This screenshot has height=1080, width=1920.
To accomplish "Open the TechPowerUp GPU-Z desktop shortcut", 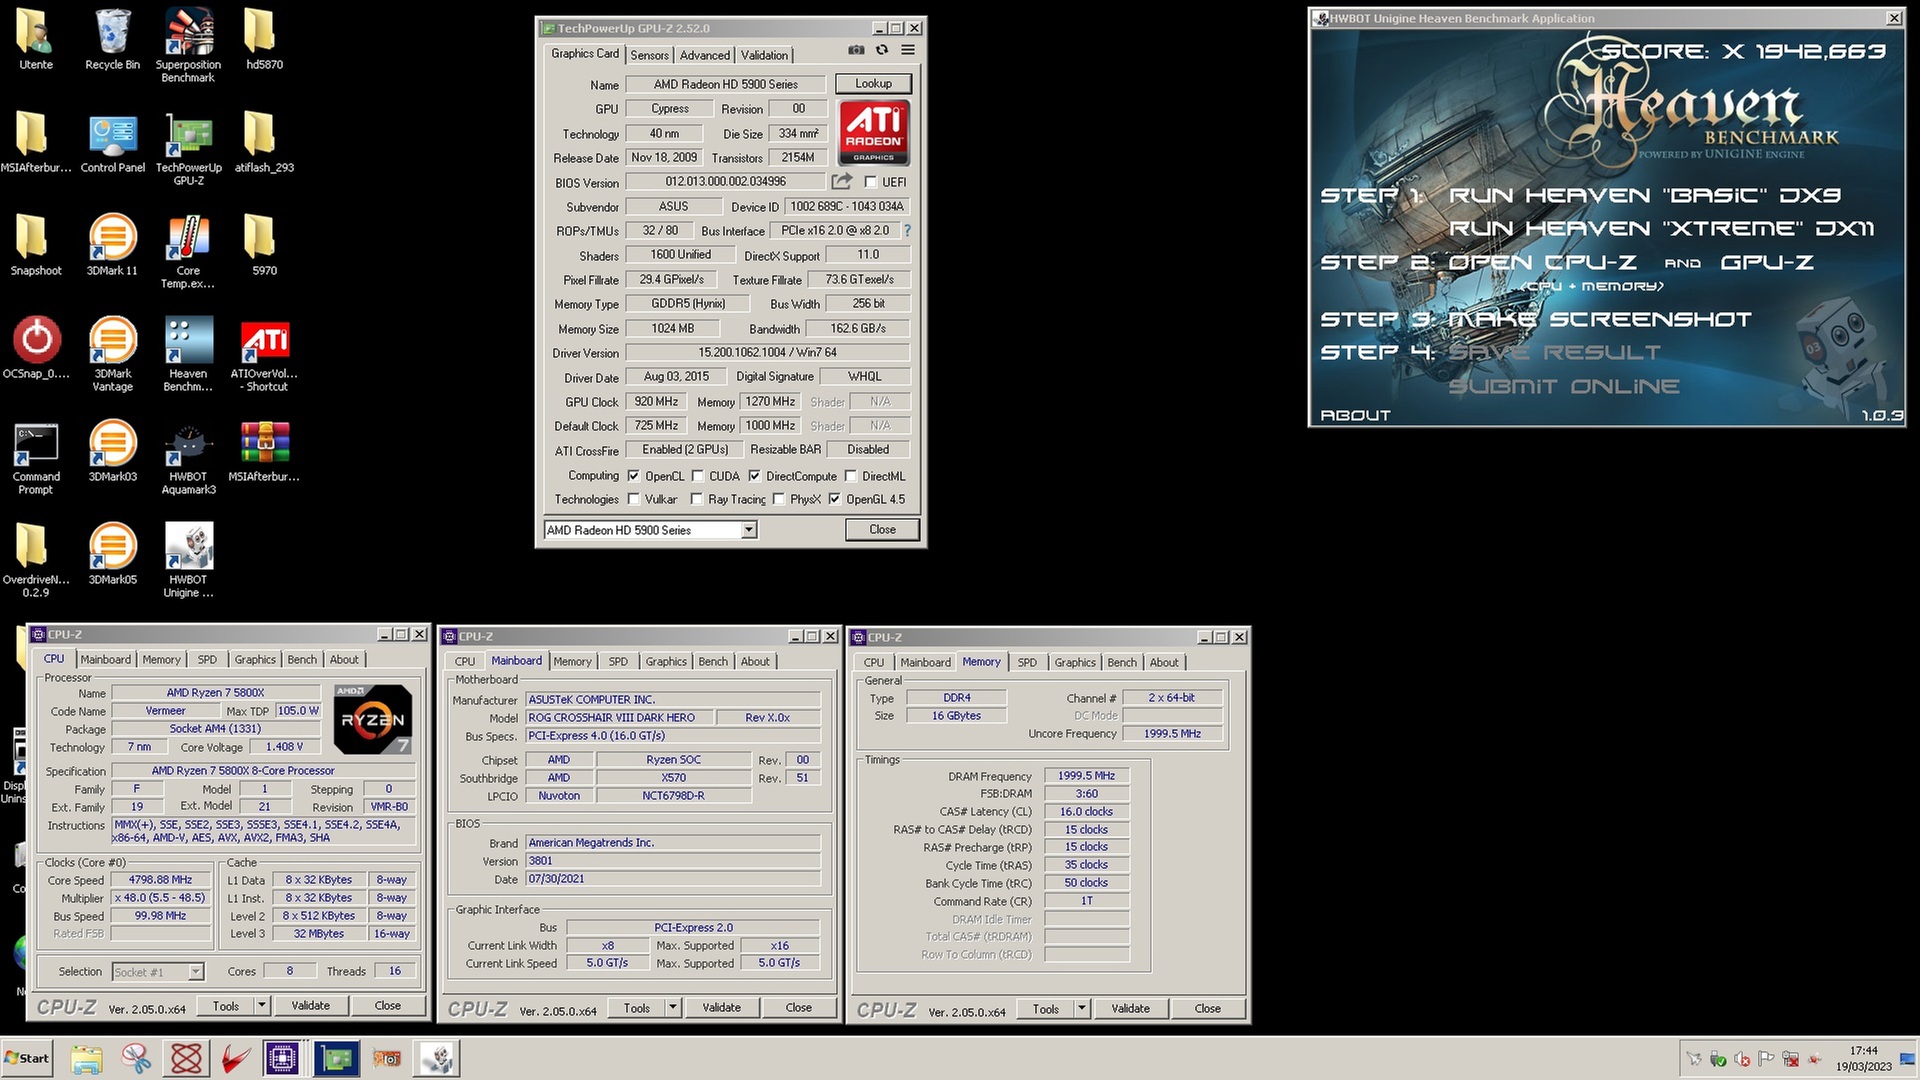I will 188,147.
